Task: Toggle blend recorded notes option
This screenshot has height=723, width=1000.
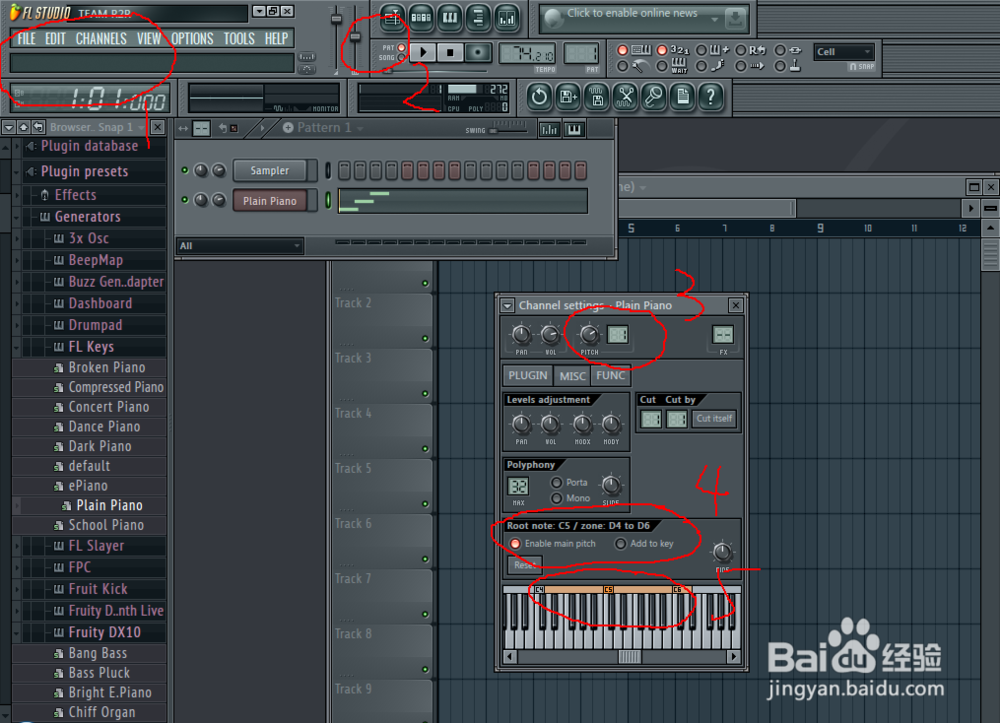Action: coord(702,50)
